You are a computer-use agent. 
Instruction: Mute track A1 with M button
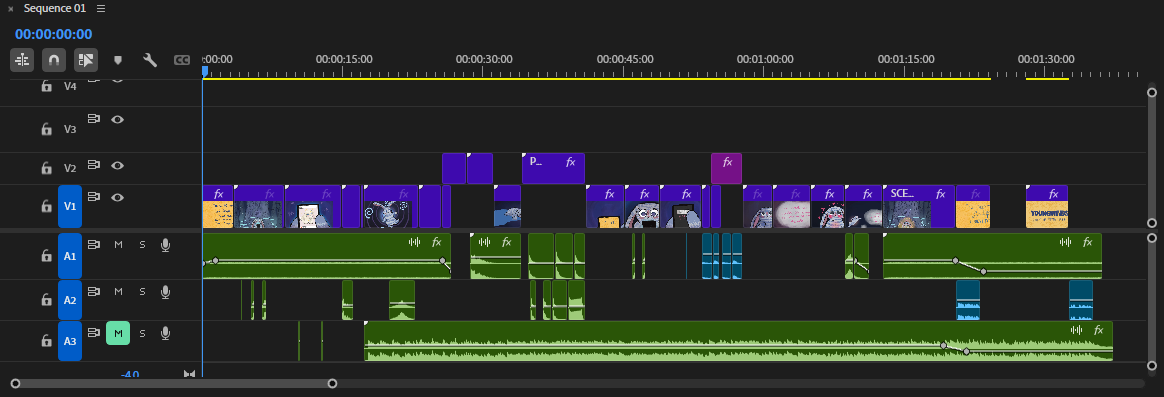point(118,245)
